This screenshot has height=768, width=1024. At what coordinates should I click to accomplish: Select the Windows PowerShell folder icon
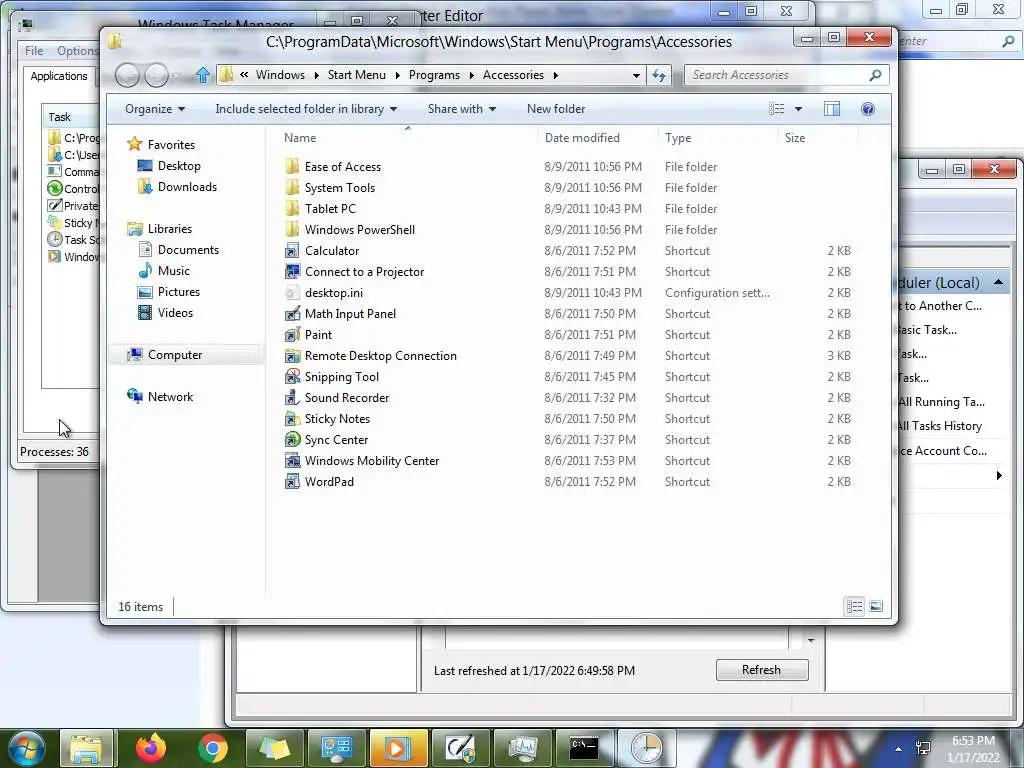point(293,229)
